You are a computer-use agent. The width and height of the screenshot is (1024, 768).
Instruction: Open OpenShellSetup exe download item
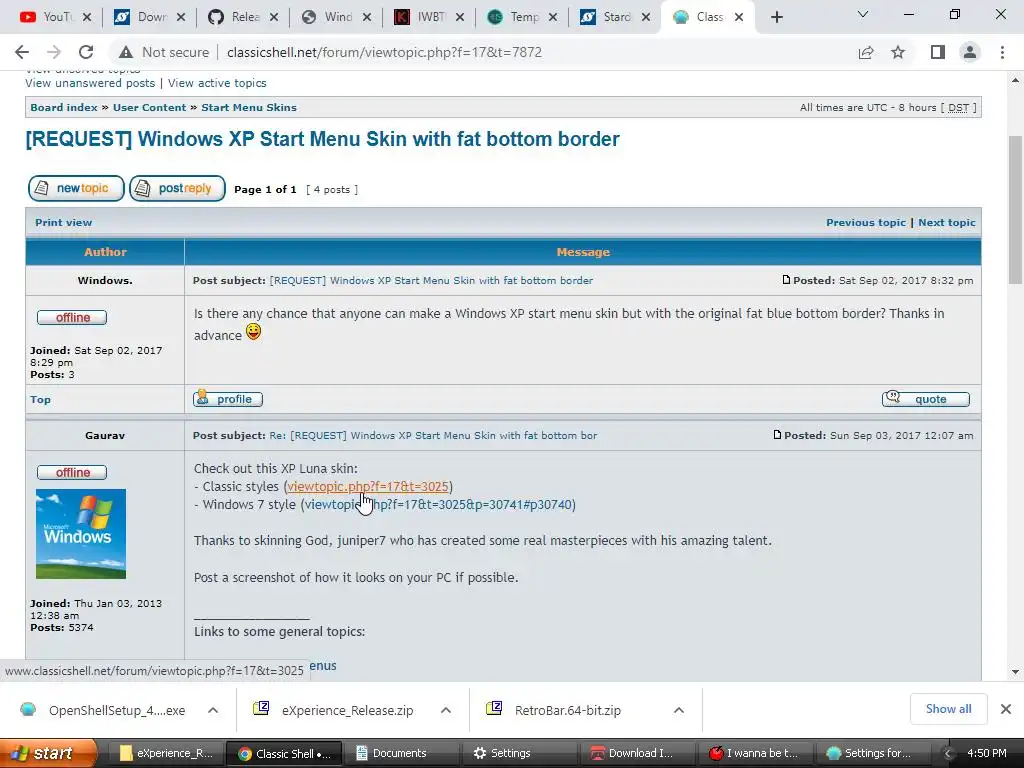pyautogui.click(x=104, y=710)
